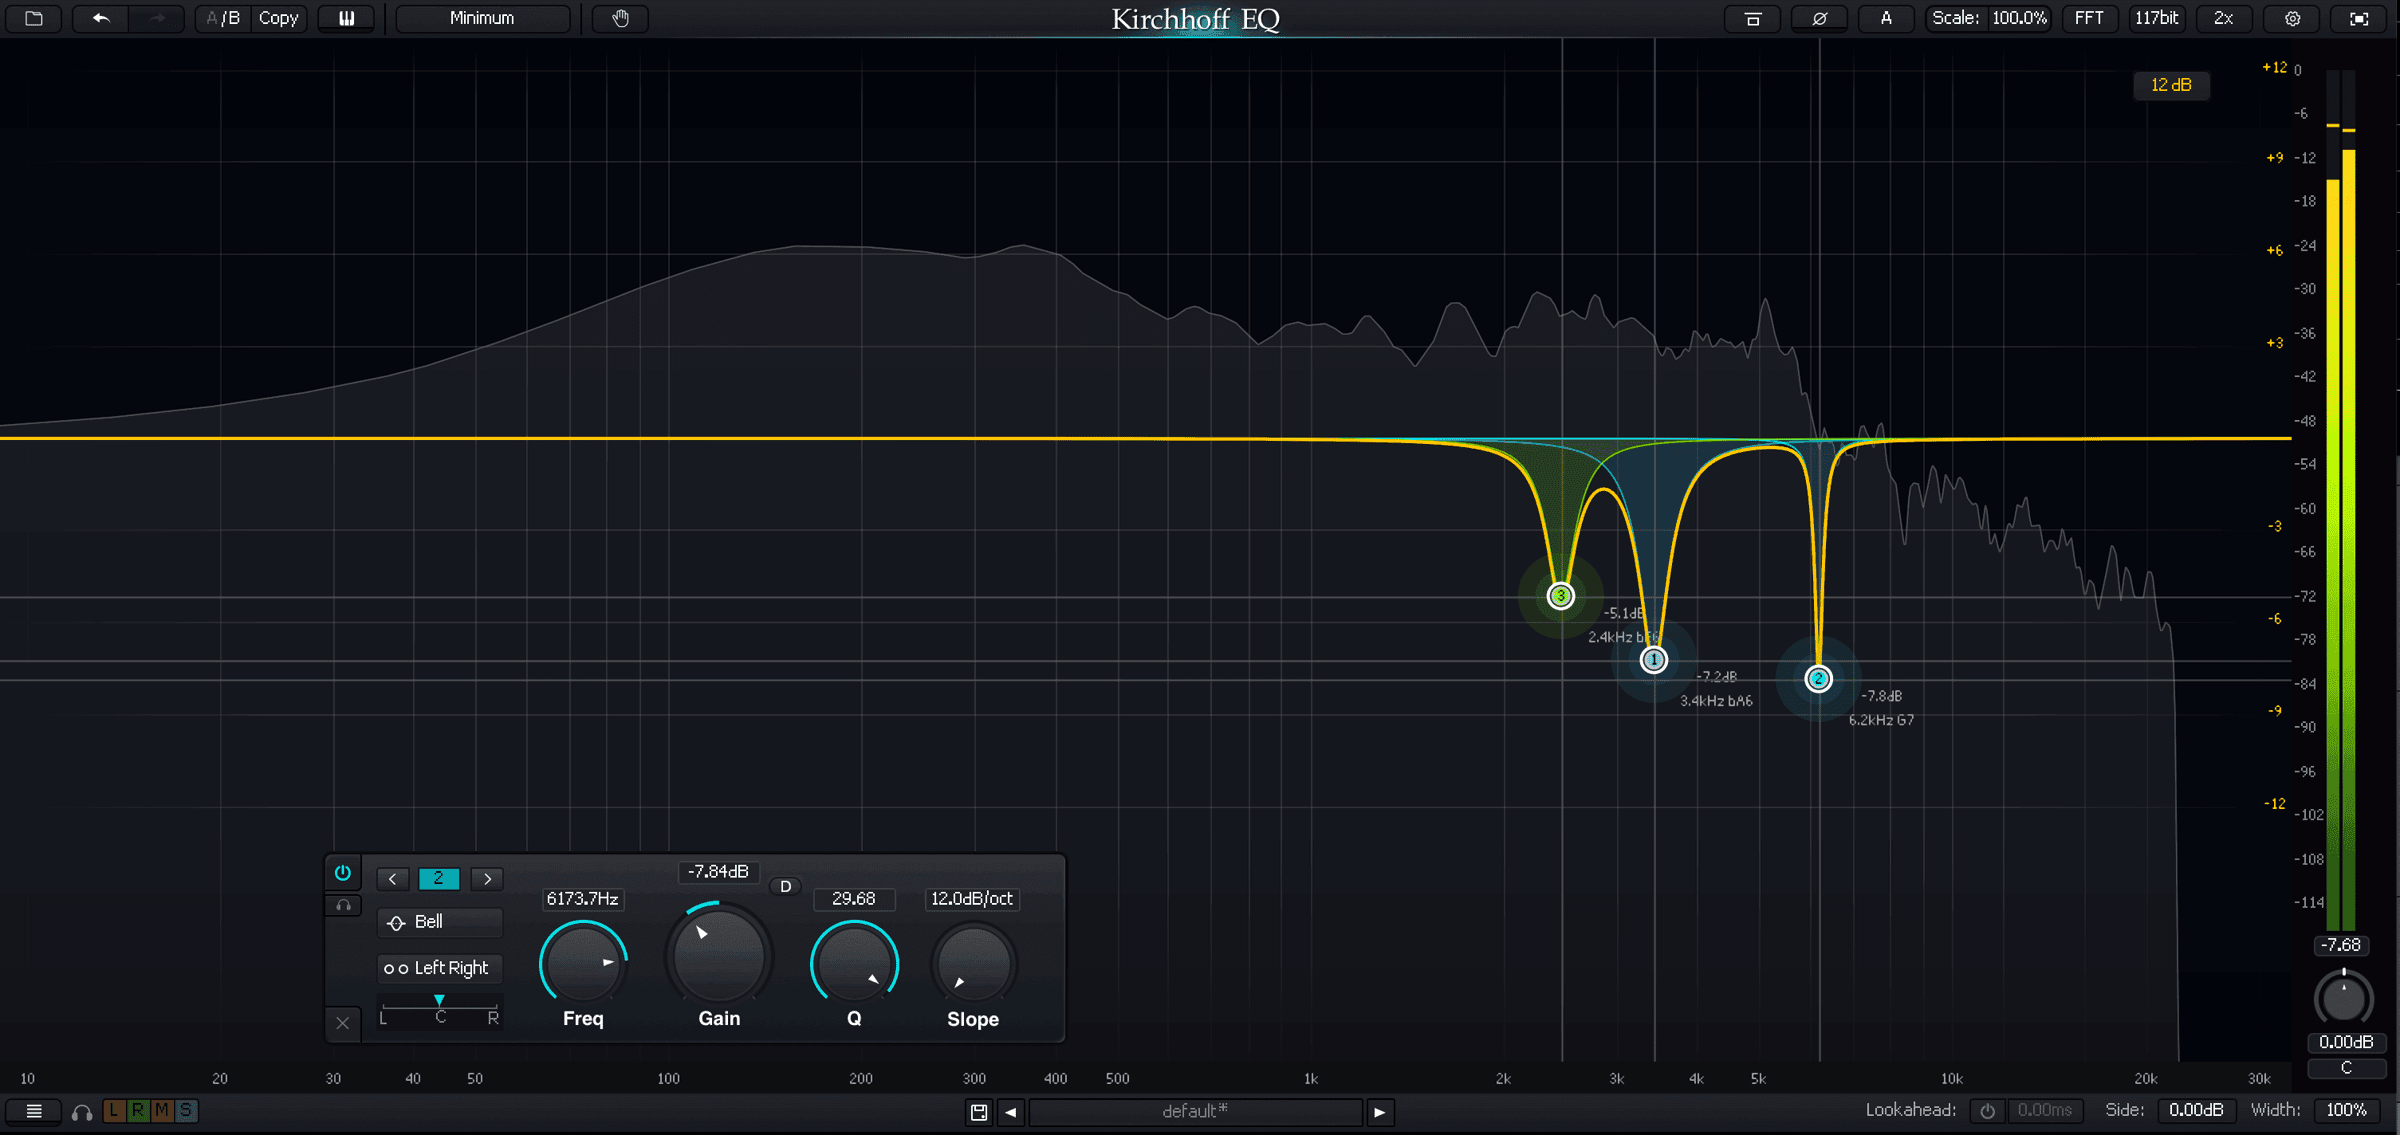Open the 12 dB display range selector
This screenshot has height=1135, width=2400.
tap(2171, 85)
